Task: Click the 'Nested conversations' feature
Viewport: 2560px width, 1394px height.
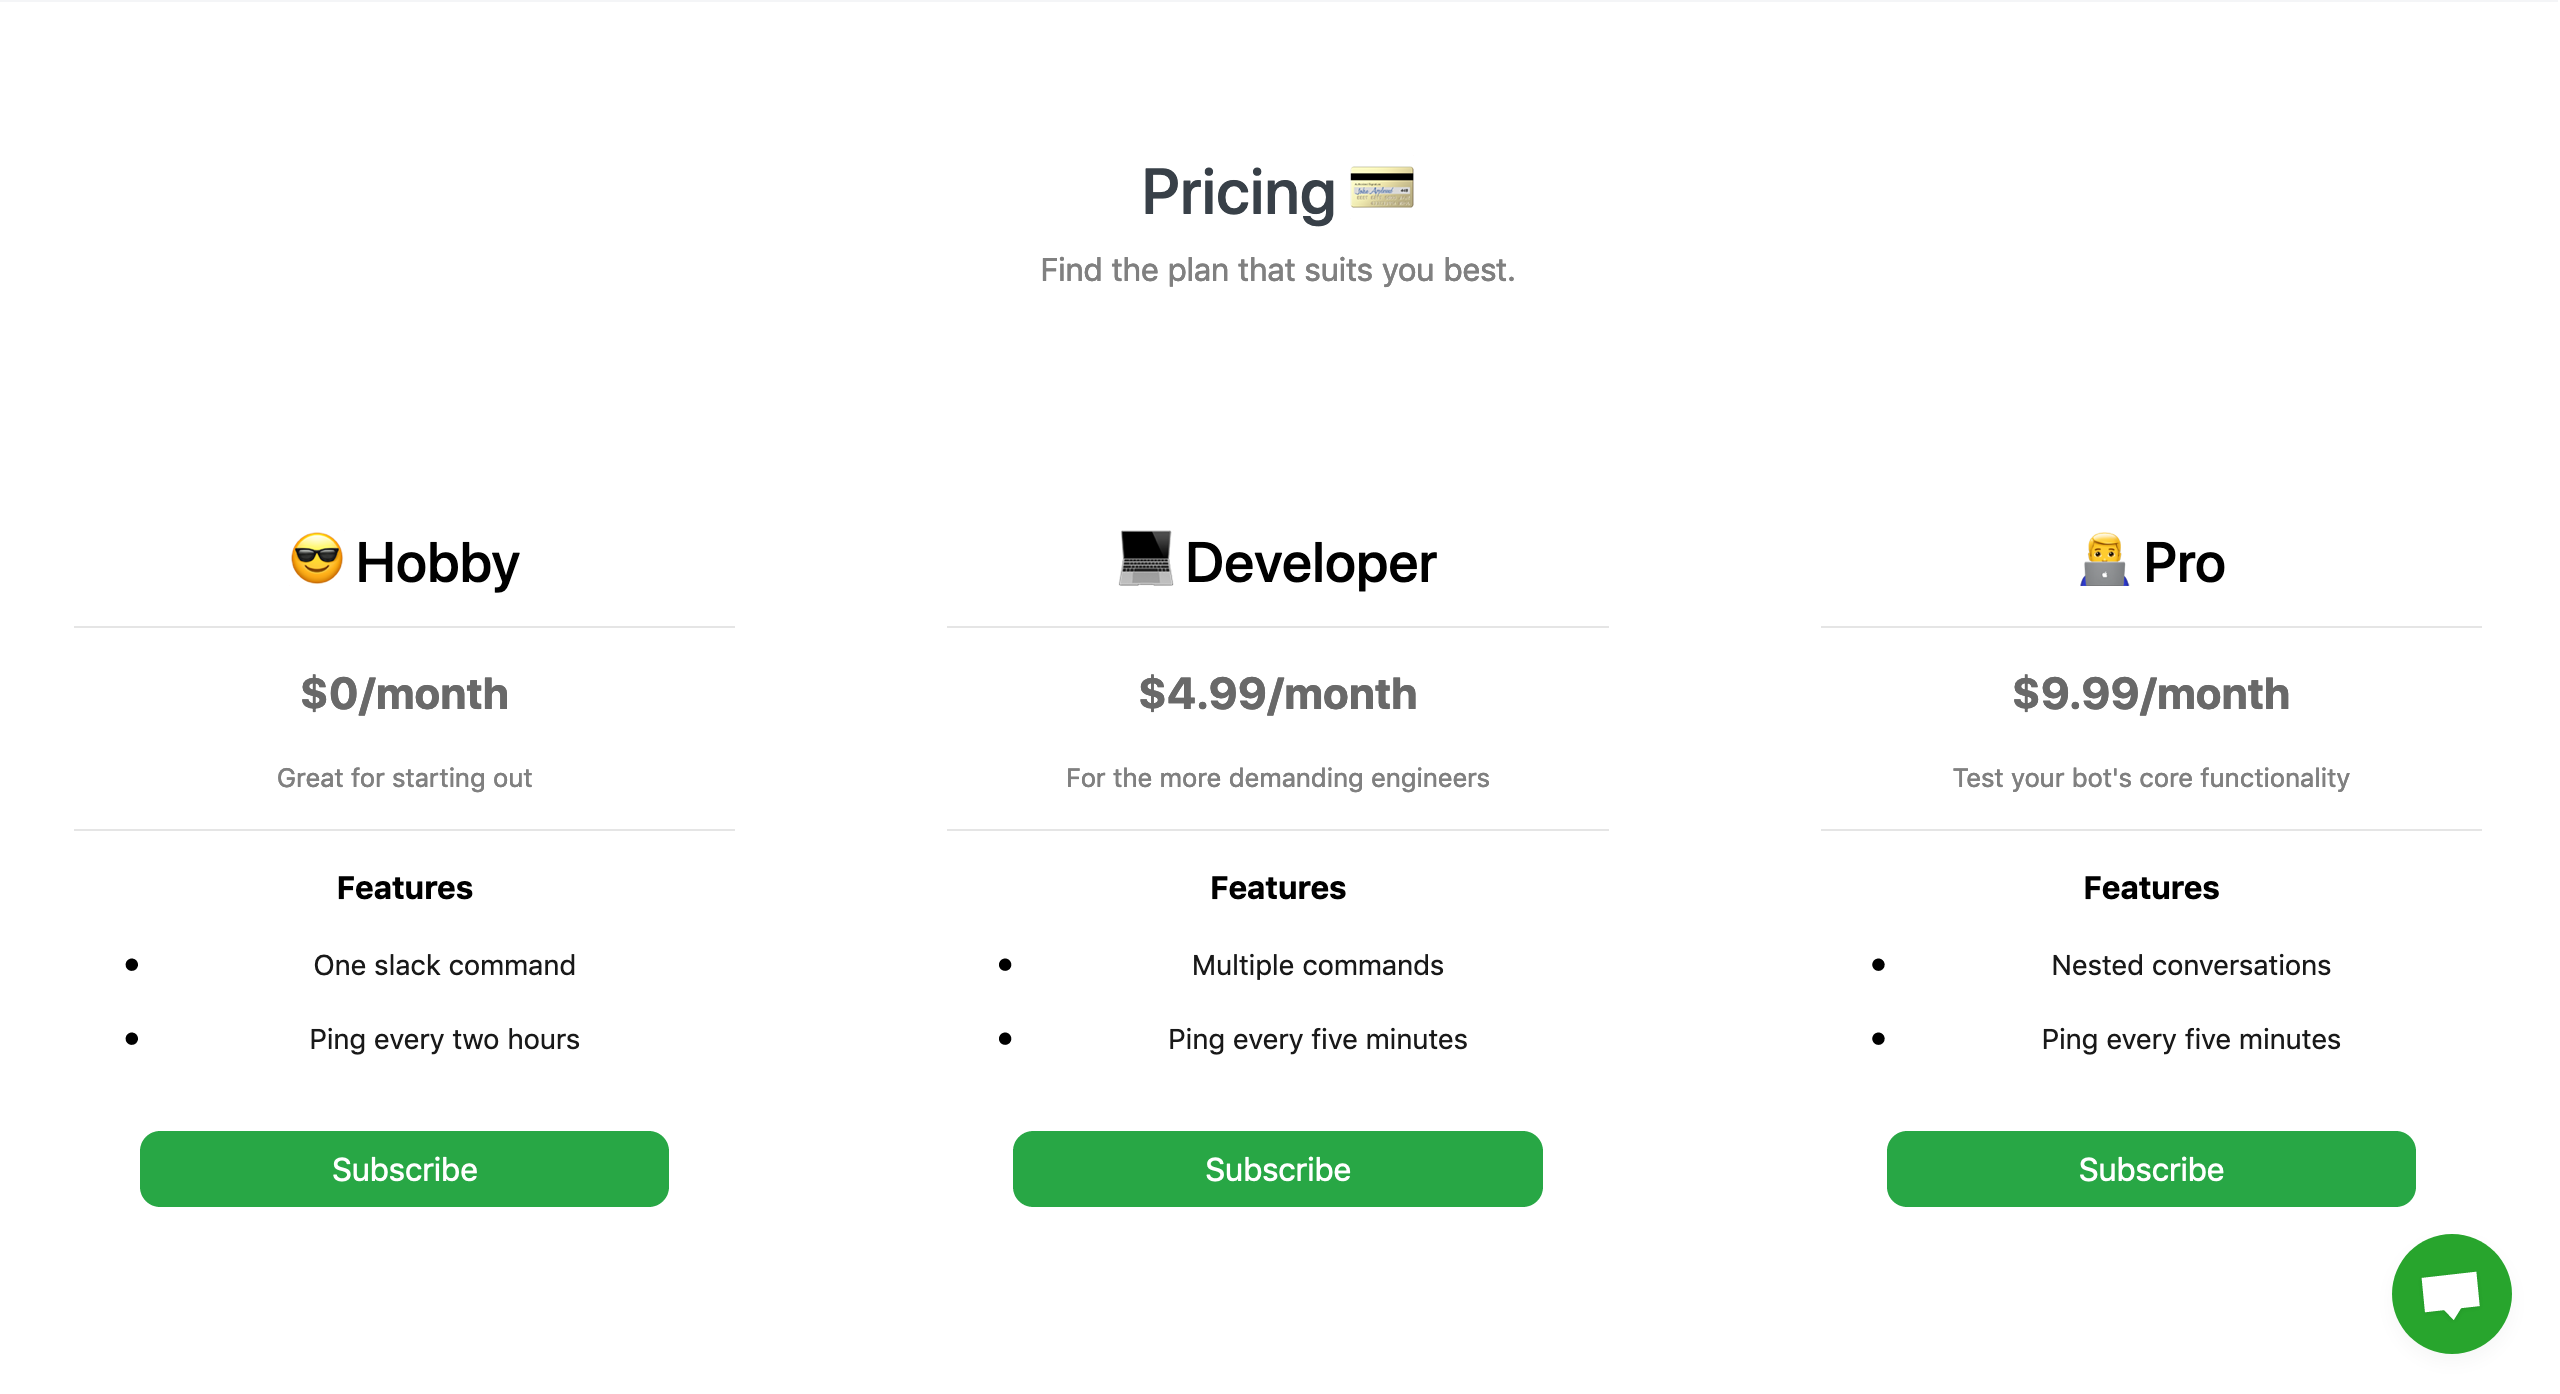Action: tap(2190, 965)
